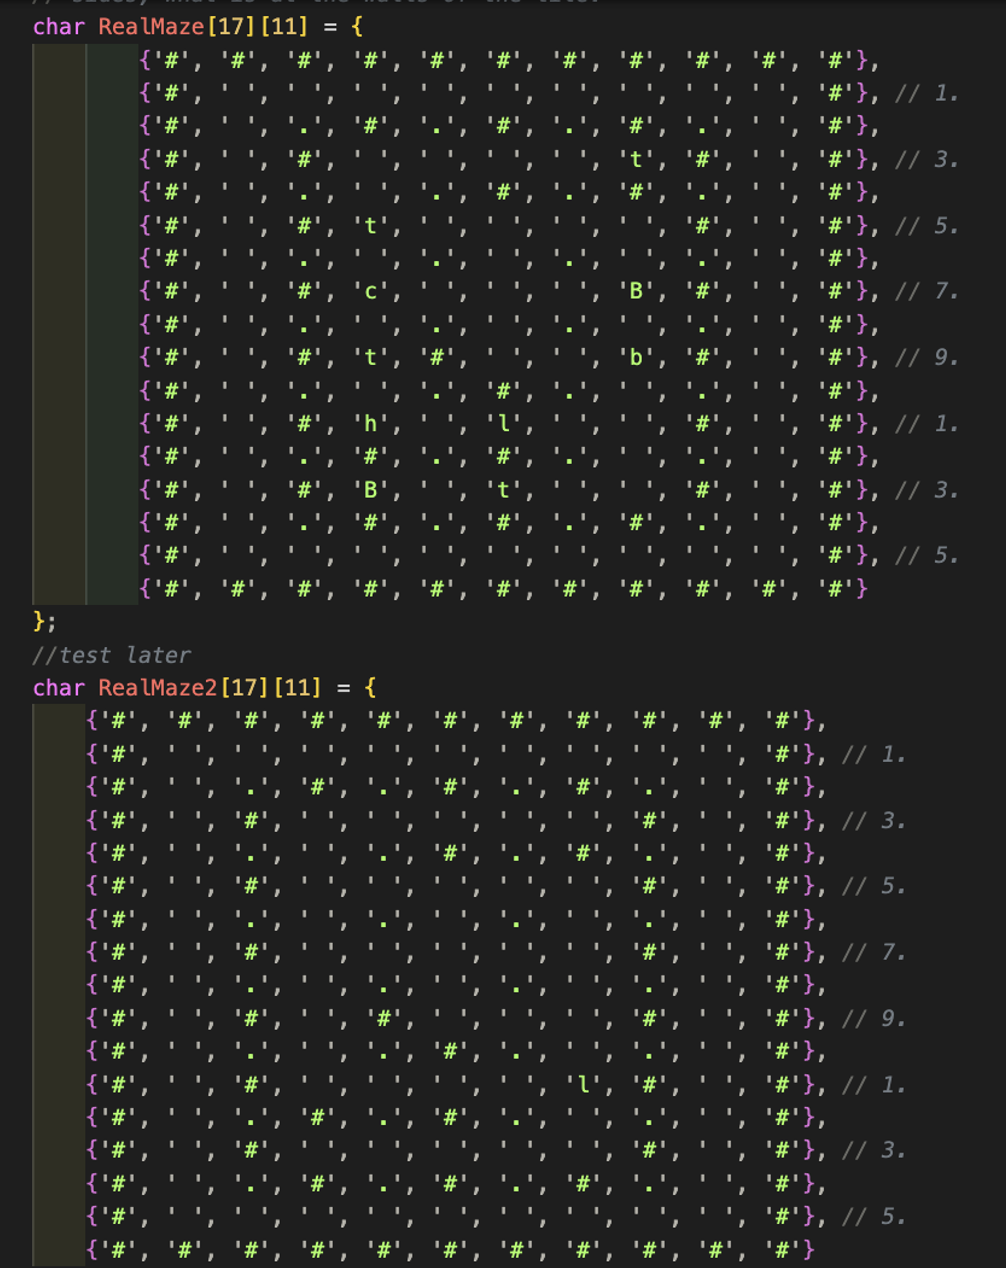The width and height of the screenshot is (1006, 1268).
Task: Click the closing "};" after the RealMaze array
Action: [x=45, y=621]
